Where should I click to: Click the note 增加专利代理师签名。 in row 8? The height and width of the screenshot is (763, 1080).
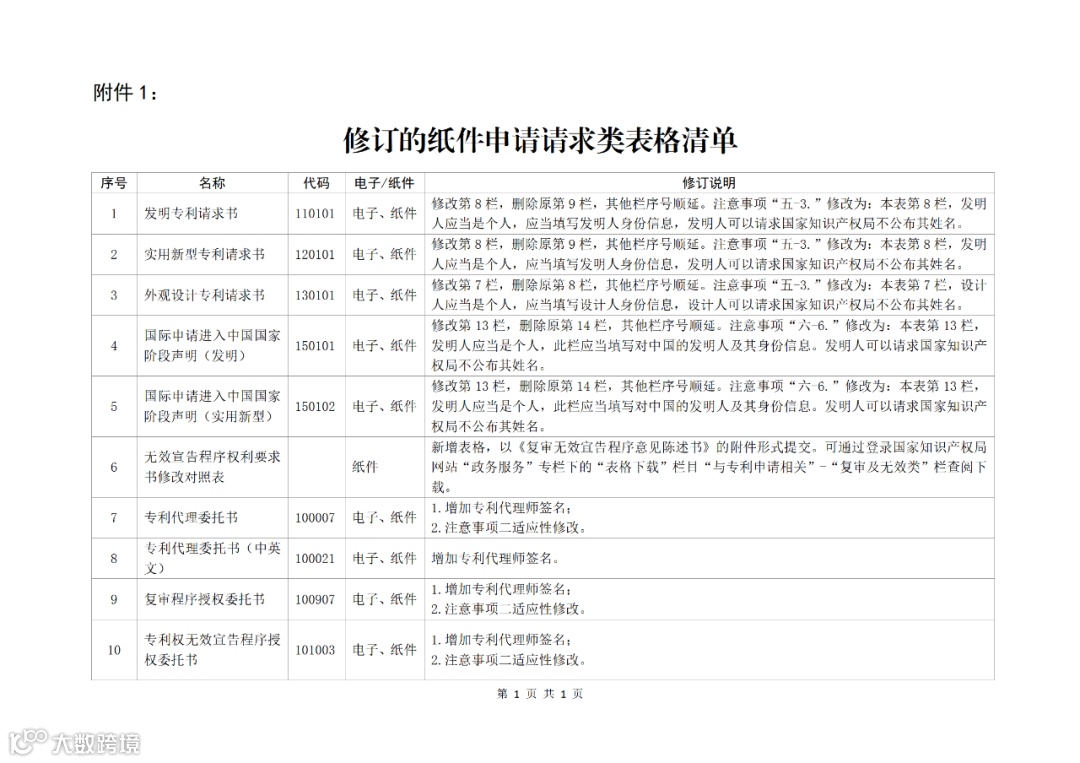[x=496, y=558]
